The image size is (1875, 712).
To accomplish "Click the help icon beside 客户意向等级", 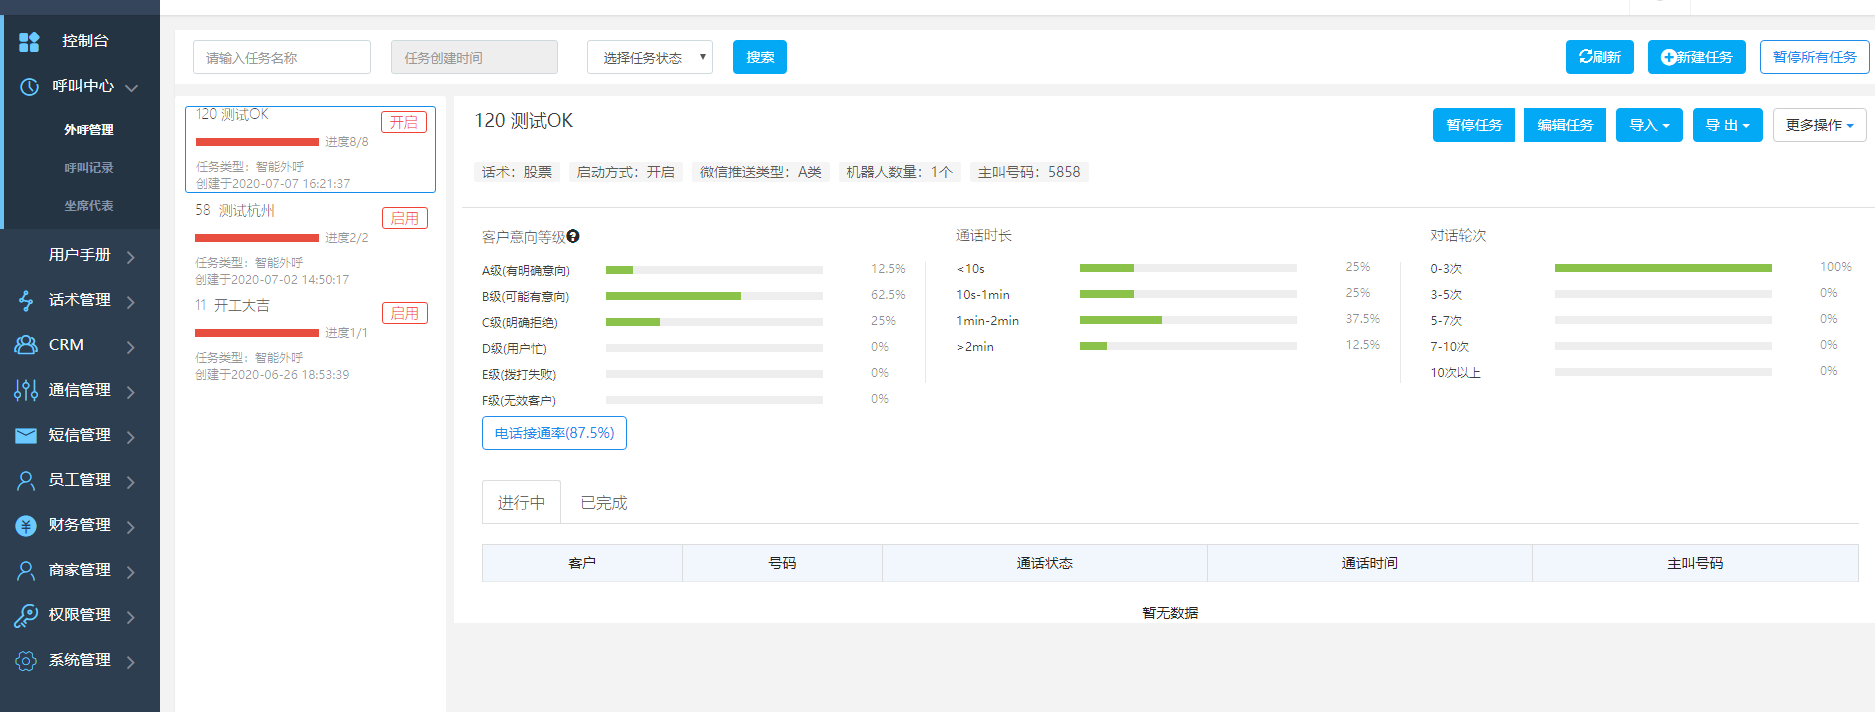I will click(x=573, y=237).
